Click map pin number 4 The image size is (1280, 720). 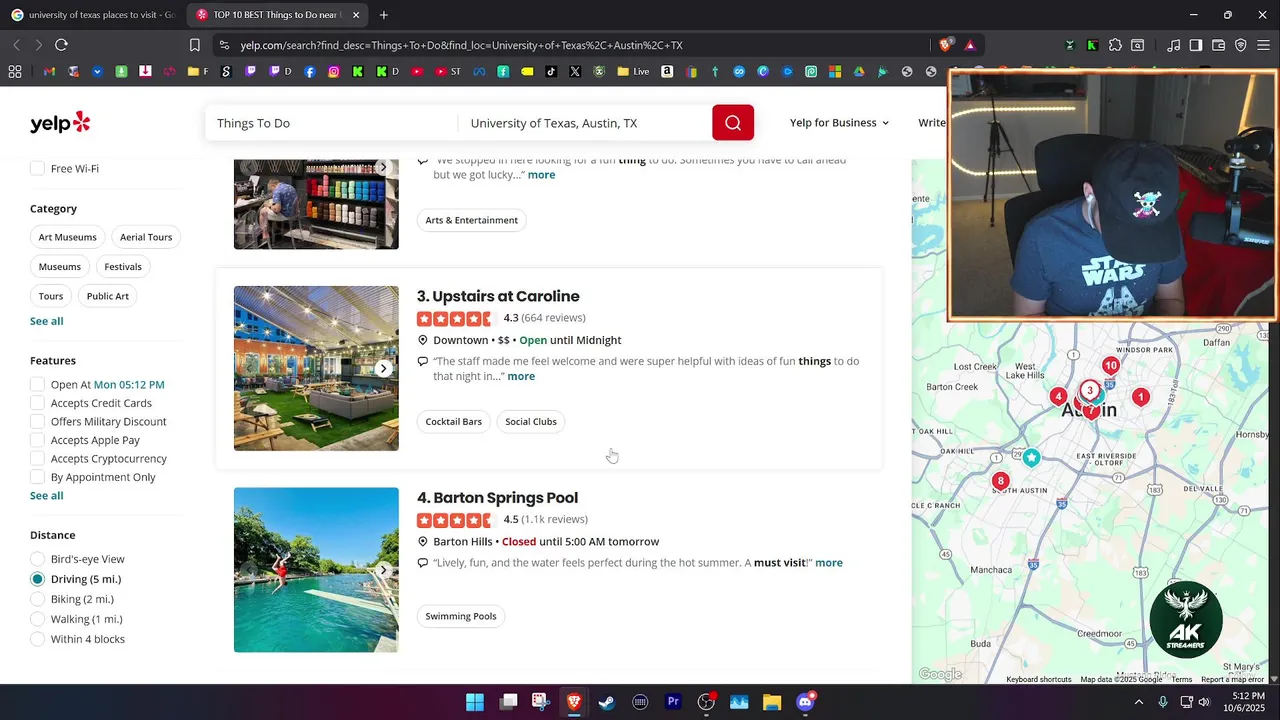(1058, 397)
